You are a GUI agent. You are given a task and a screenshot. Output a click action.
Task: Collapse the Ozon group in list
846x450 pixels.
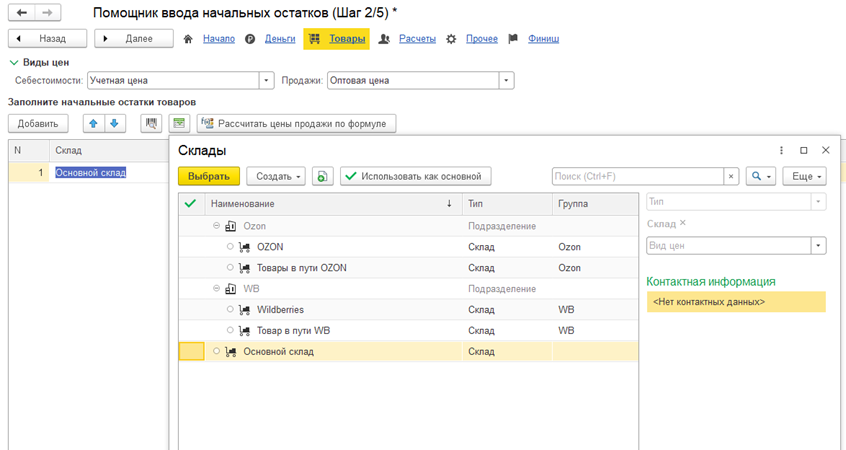217,227
